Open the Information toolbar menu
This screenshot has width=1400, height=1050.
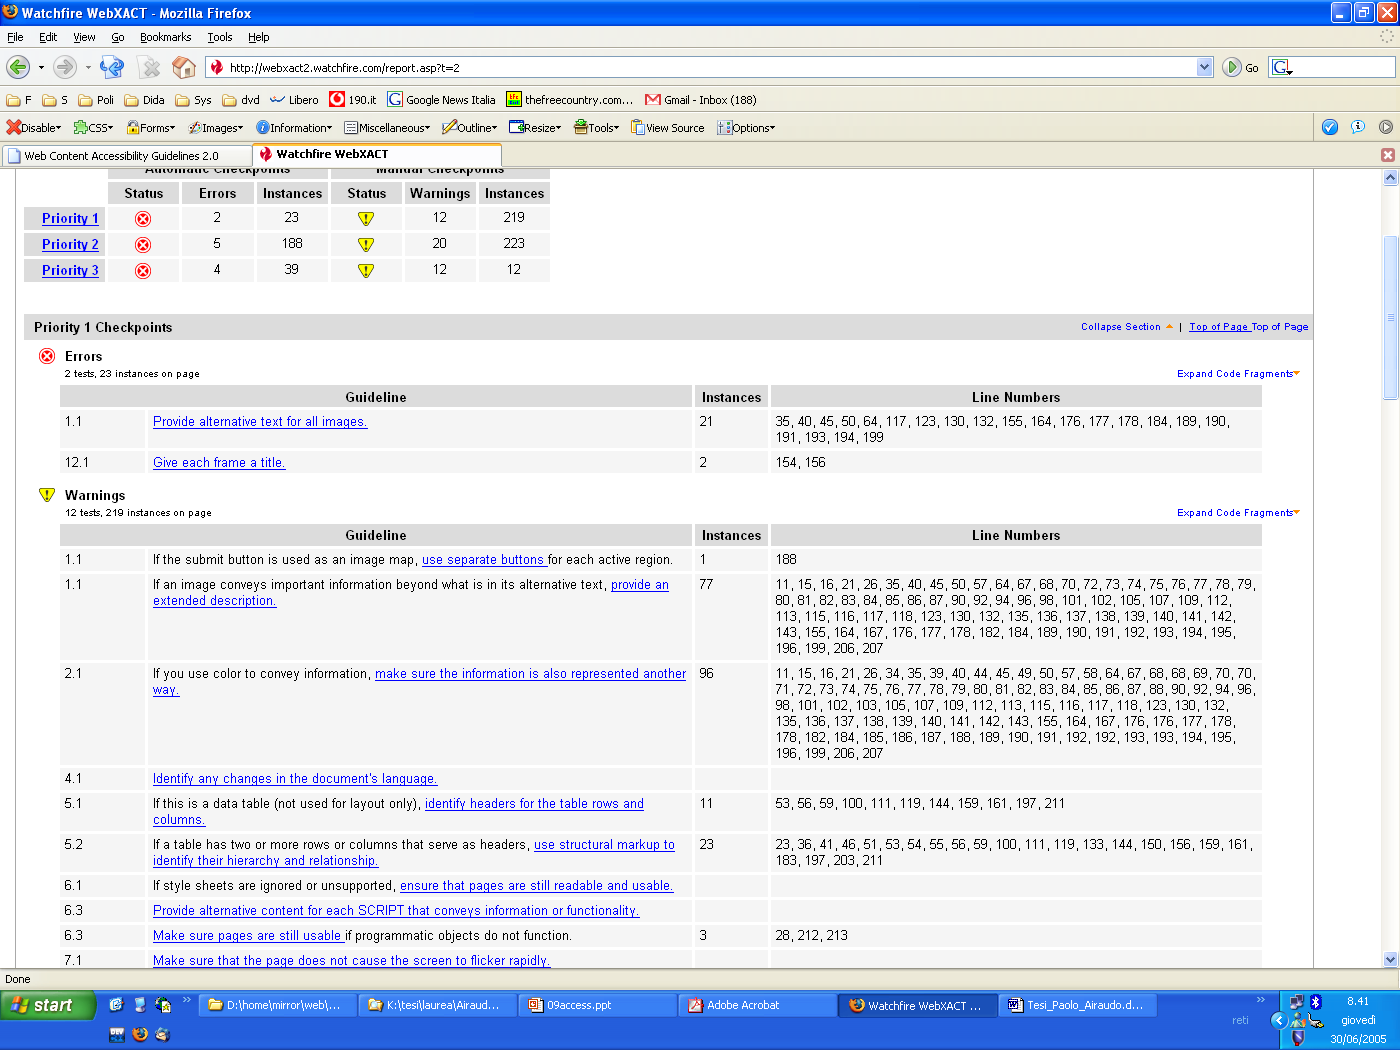pos(295,128)
